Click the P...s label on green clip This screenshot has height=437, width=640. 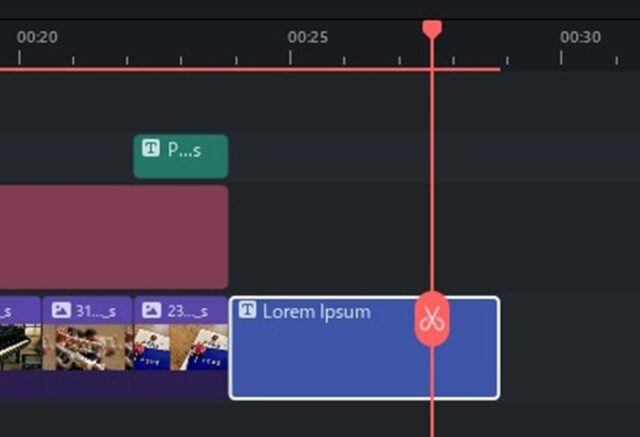click(184, 150)
